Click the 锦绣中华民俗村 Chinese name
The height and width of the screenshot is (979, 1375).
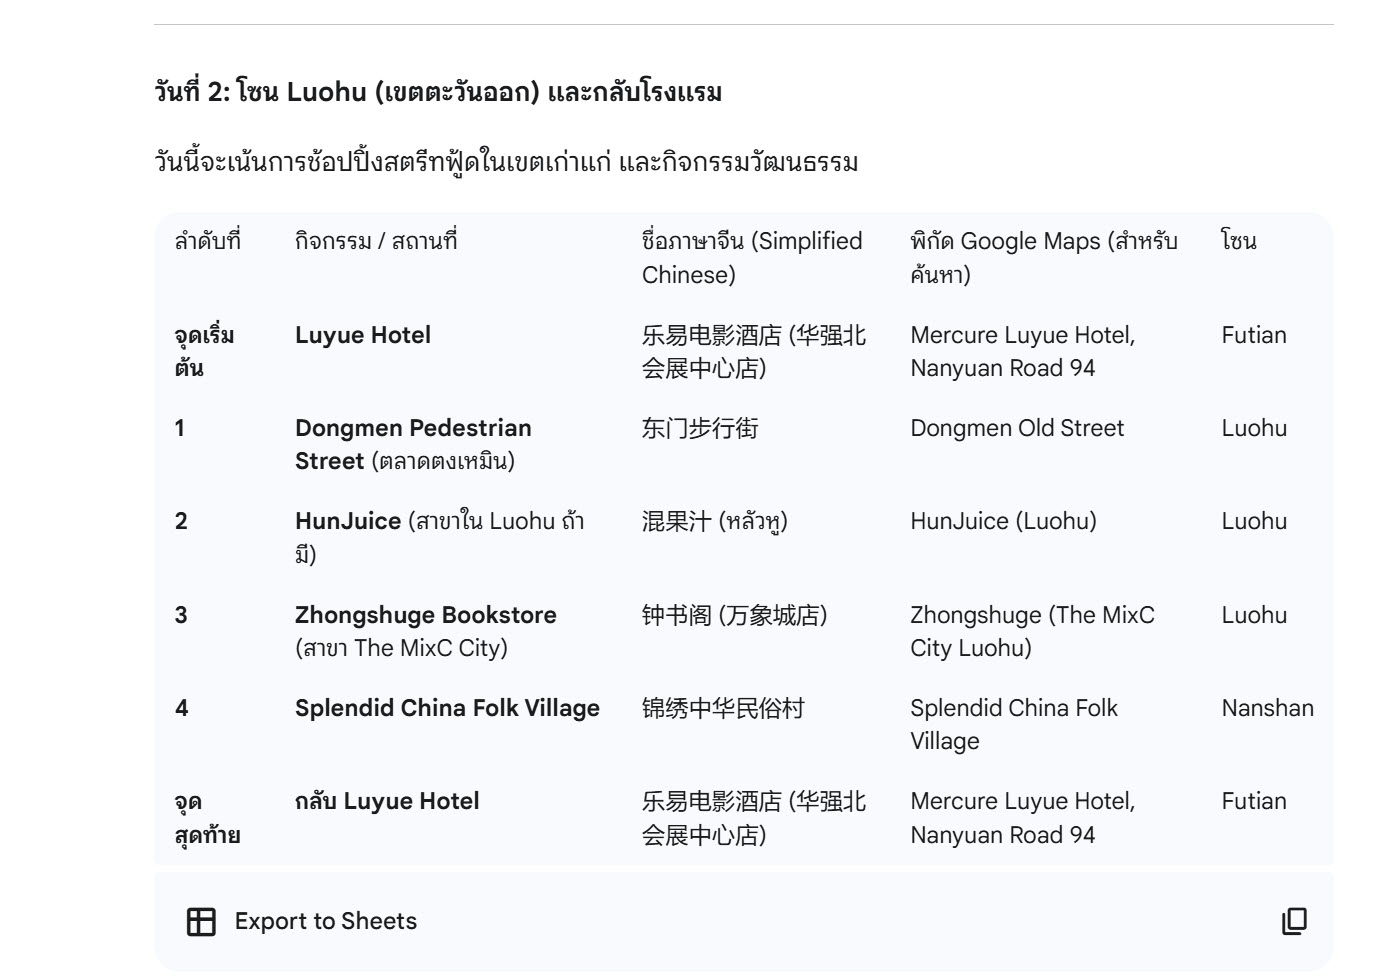click(x=723, y=708)
